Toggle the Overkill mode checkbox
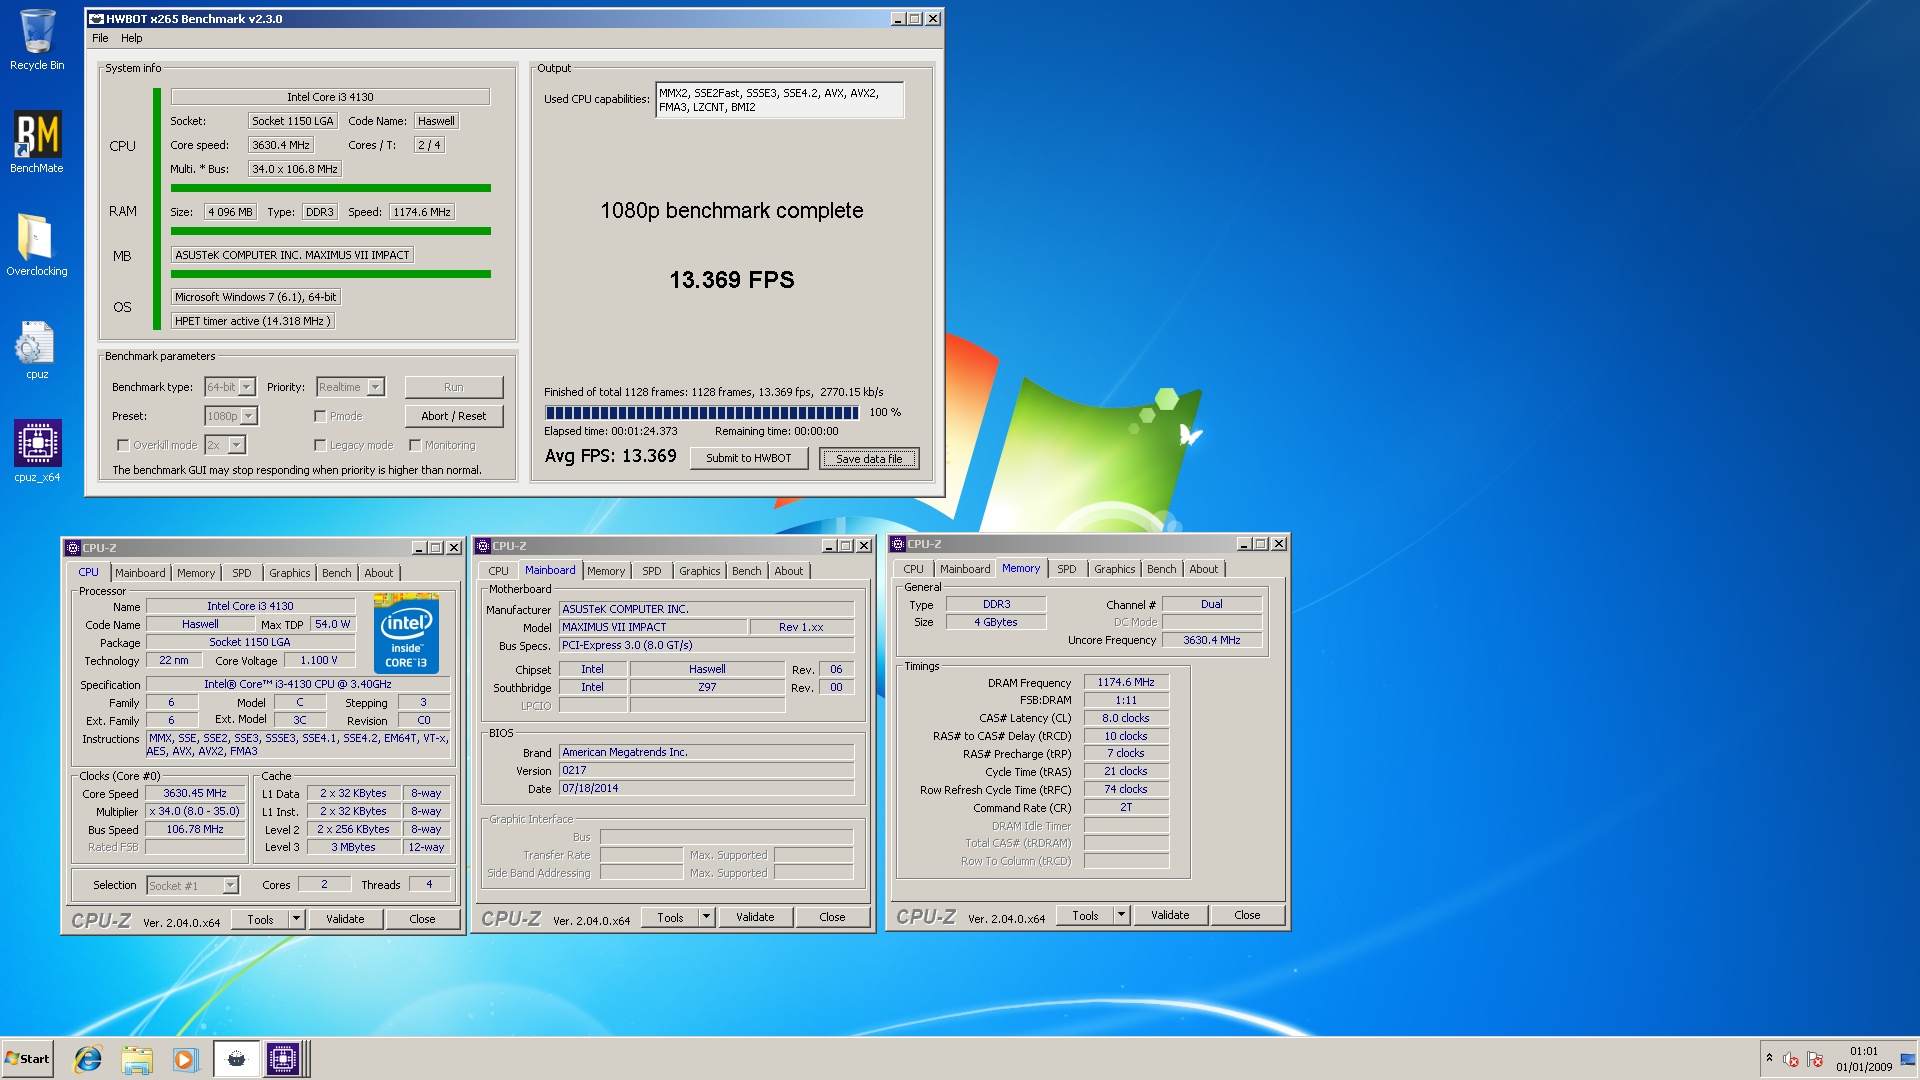1920x1080 pixels. [123, 445]
